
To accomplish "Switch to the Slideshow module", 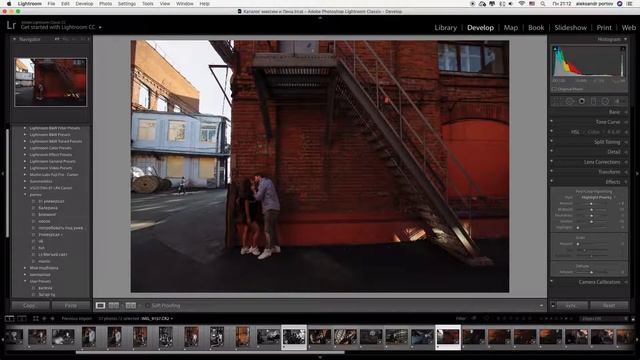I will point(570,27).
